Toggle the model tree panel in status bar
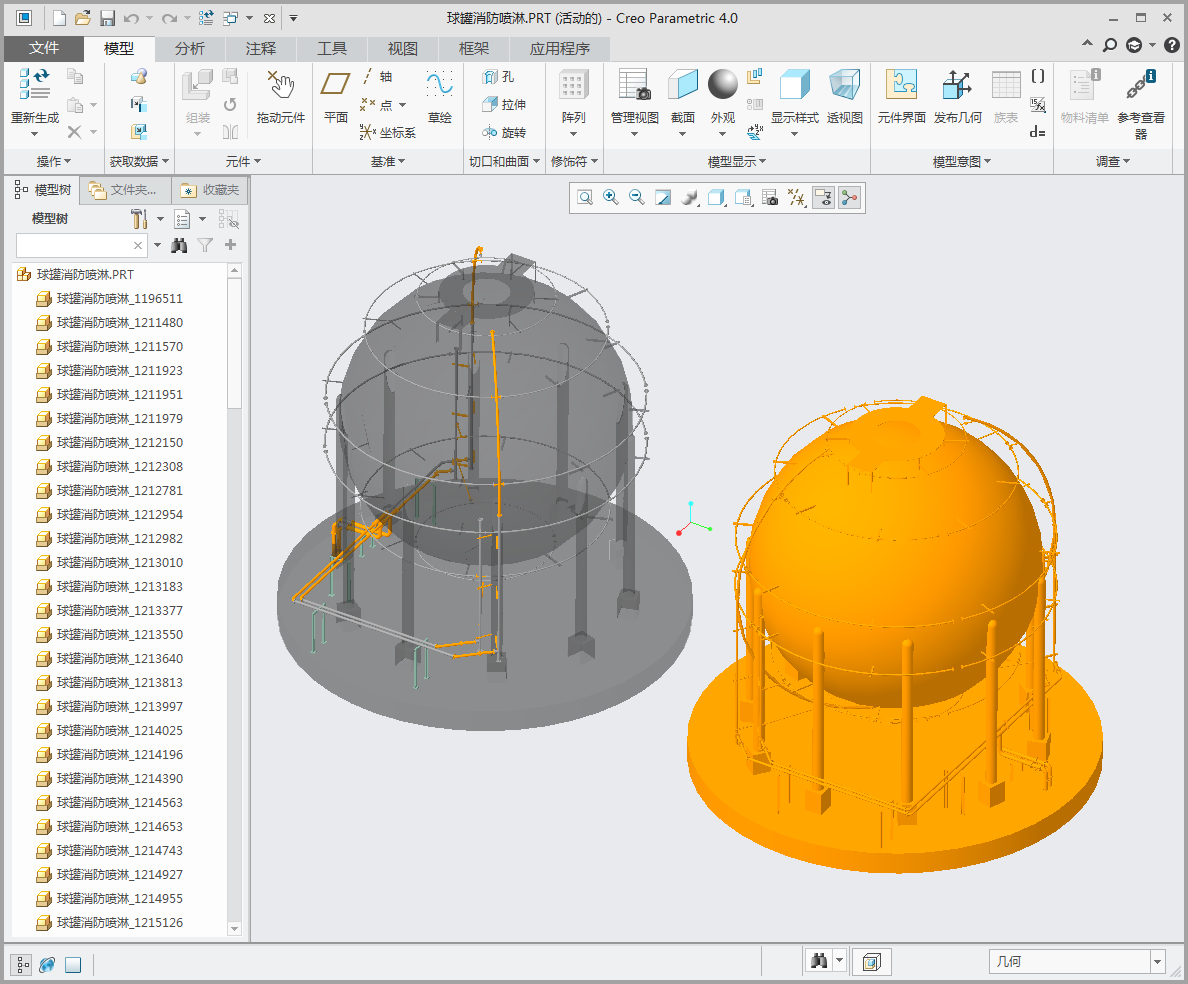This screenshot has width=1188, height=984. pos(22,964)
